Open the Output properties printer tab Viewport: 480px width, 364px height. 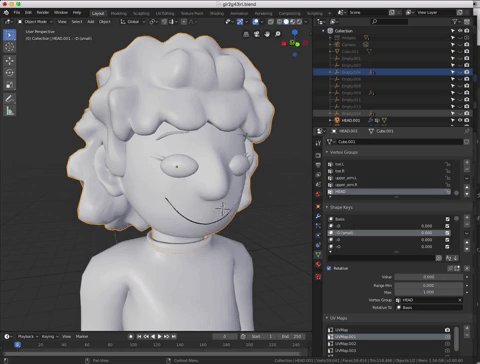[x=318, y=165]
